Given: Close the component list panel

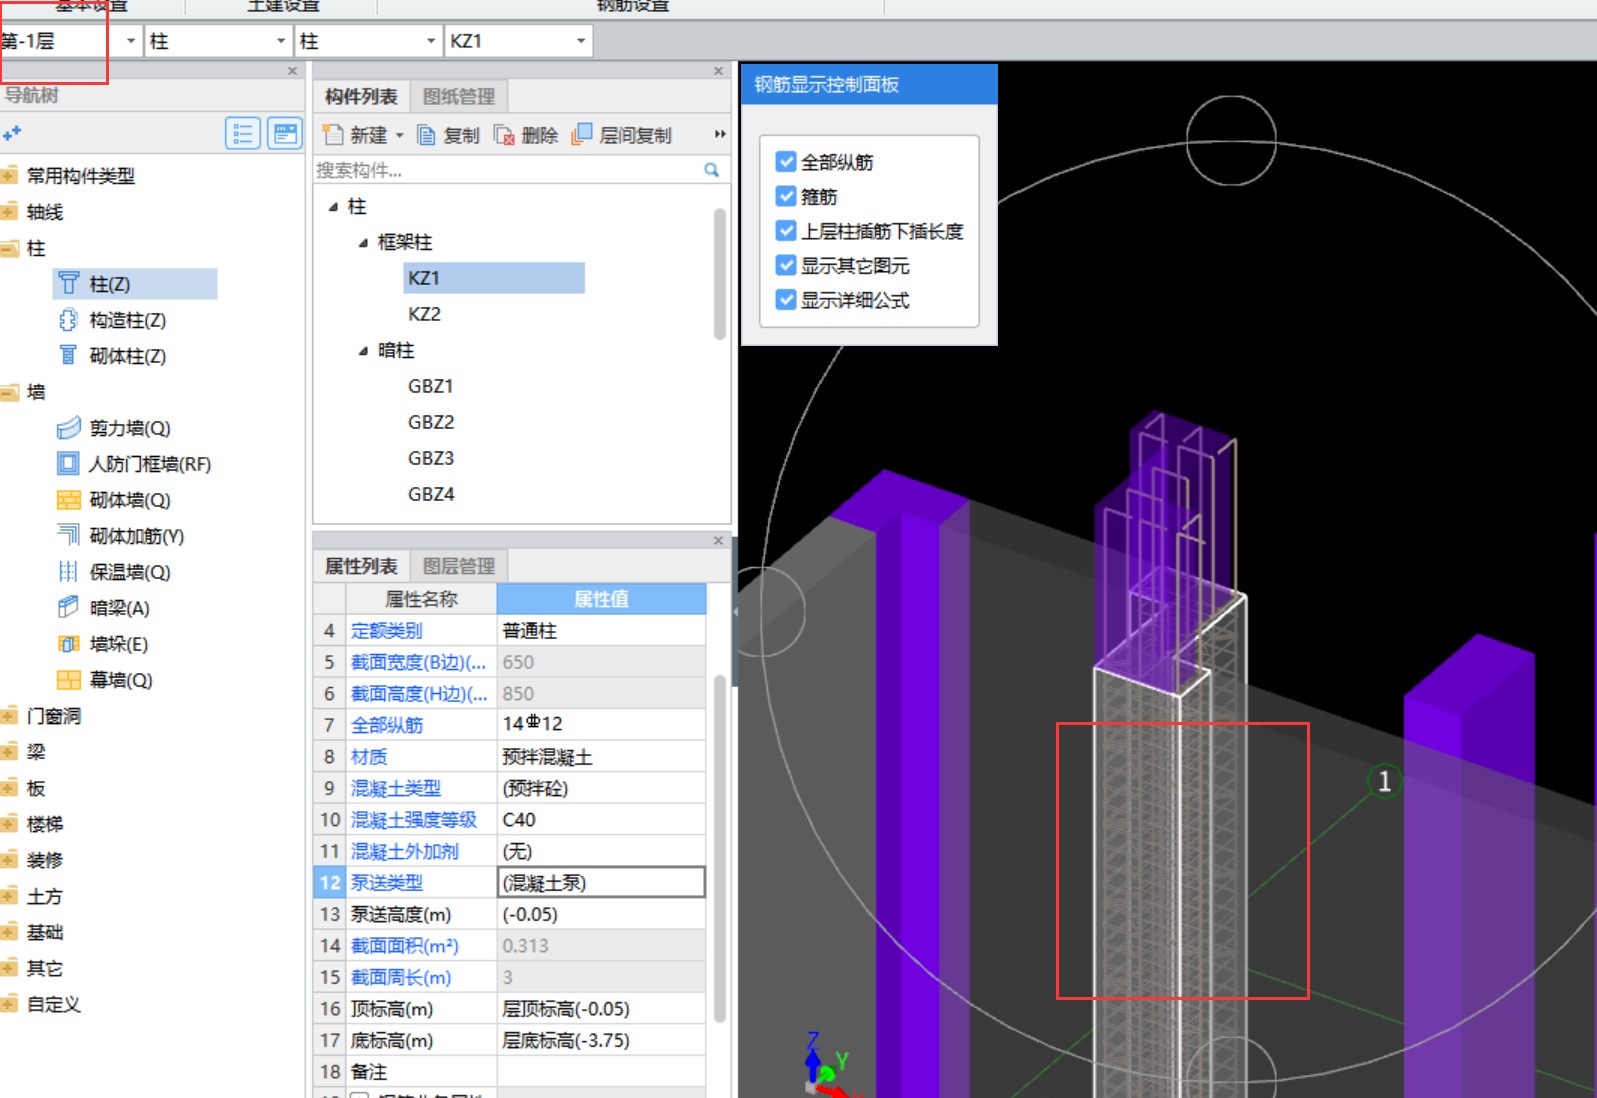Looking at the screenshot, I should (718, 71).
